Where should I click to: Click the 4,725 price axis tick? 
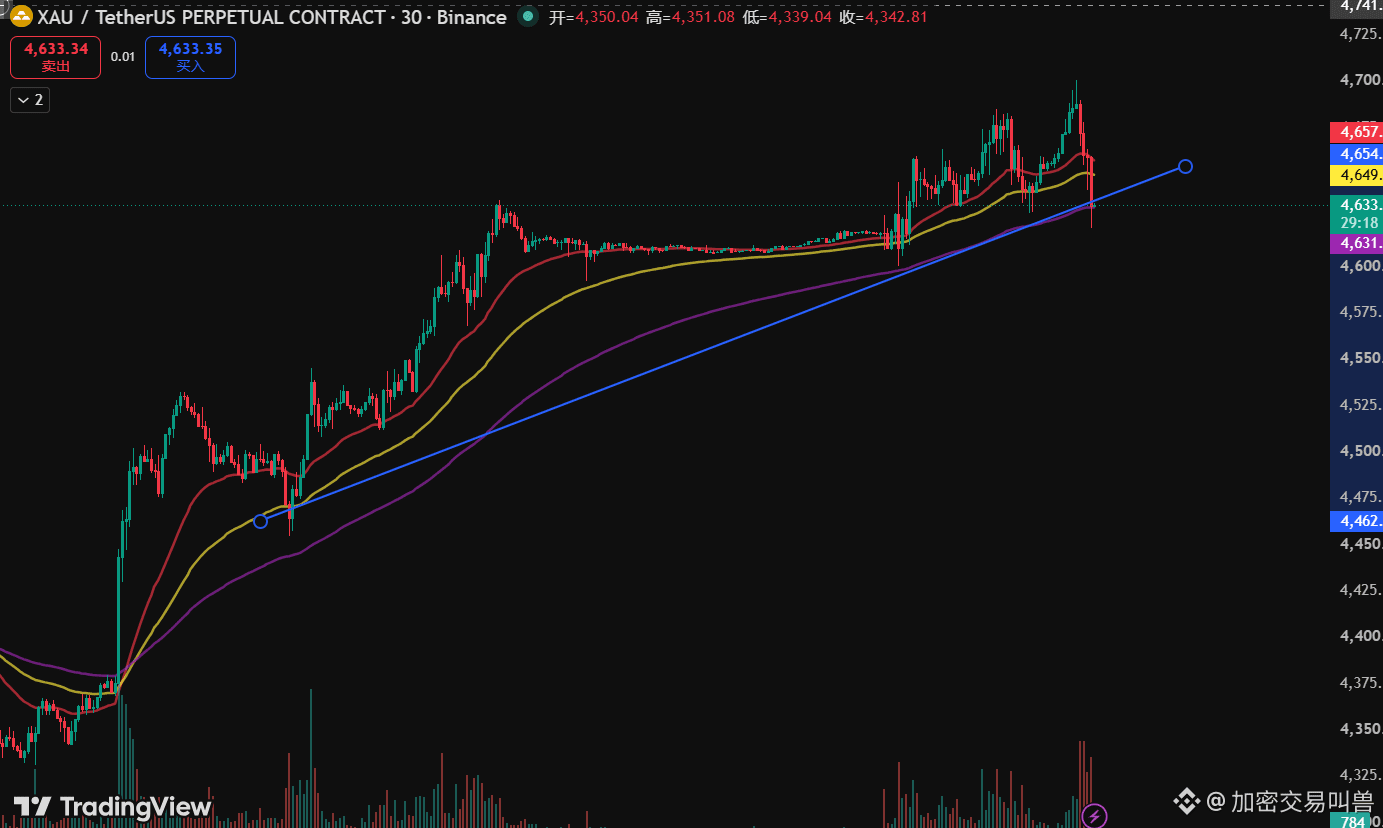tap(1361, 34)
